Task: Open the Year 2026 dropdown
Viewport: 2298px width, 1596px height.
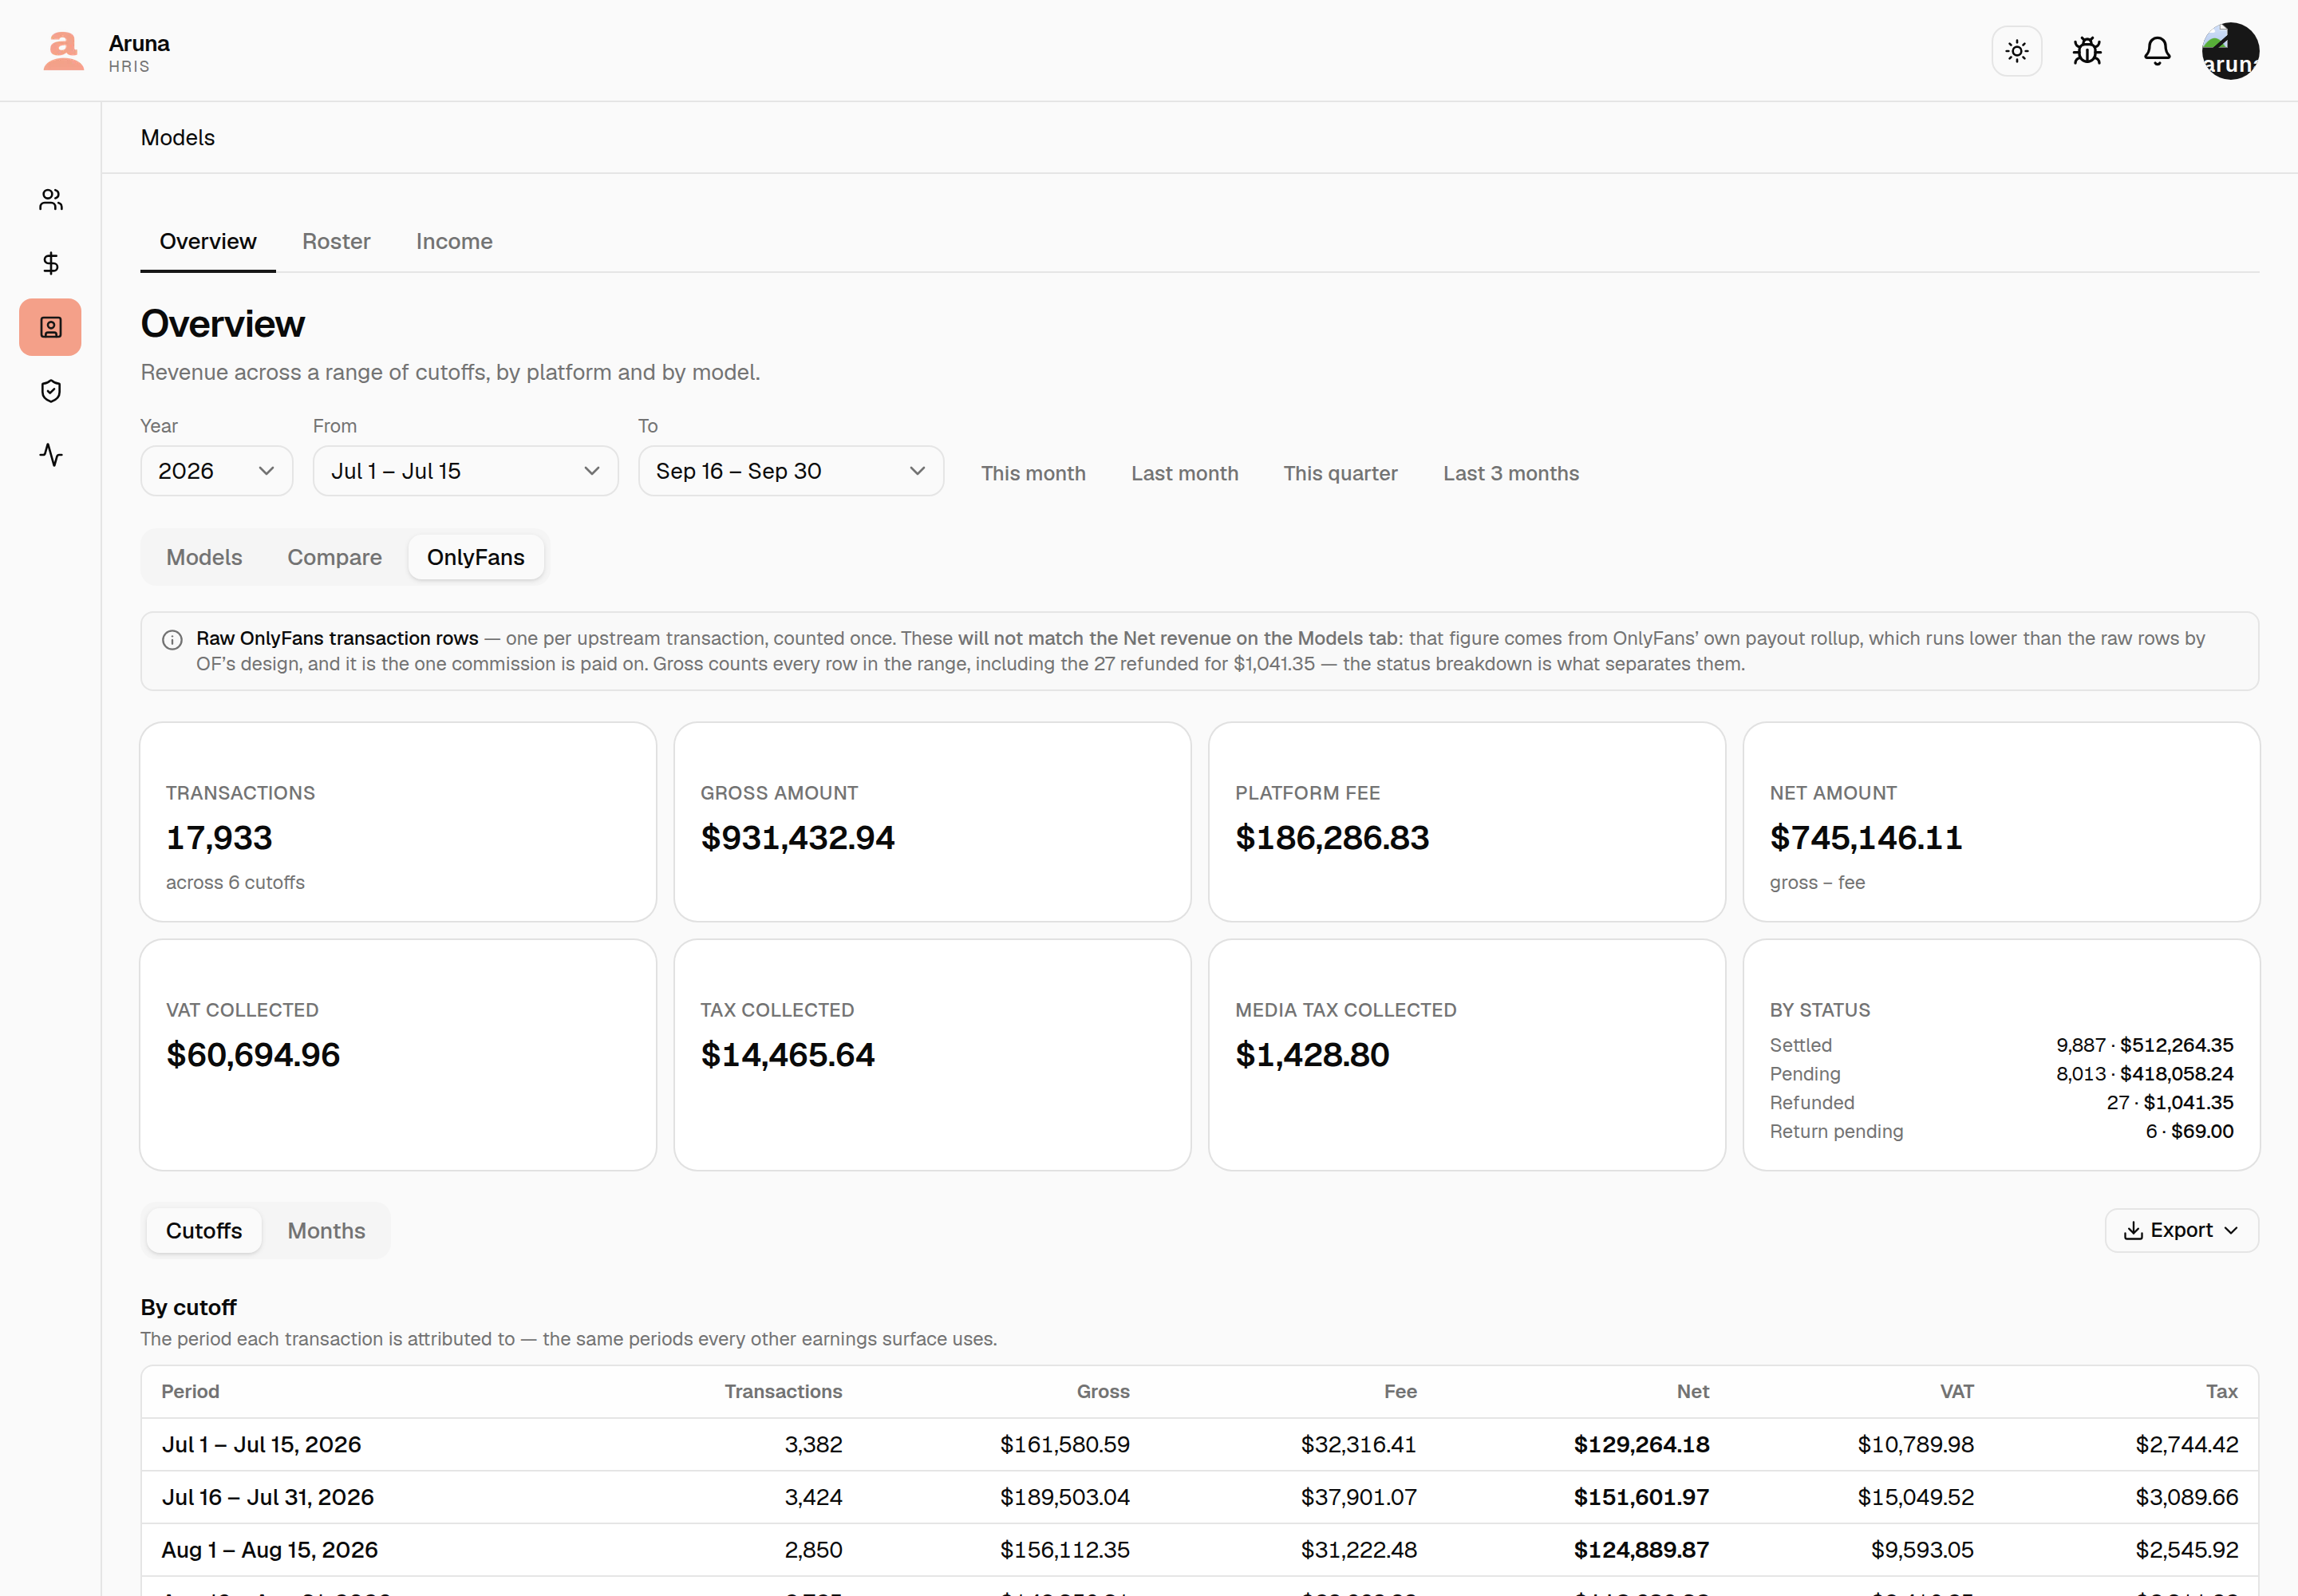Action: tap(216, 471)
